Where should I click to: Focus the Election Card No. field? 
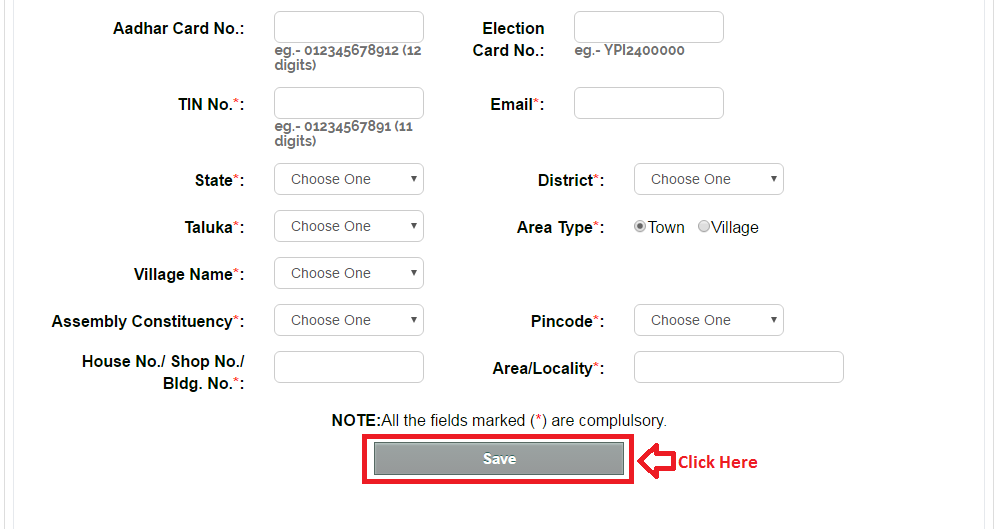648,27
